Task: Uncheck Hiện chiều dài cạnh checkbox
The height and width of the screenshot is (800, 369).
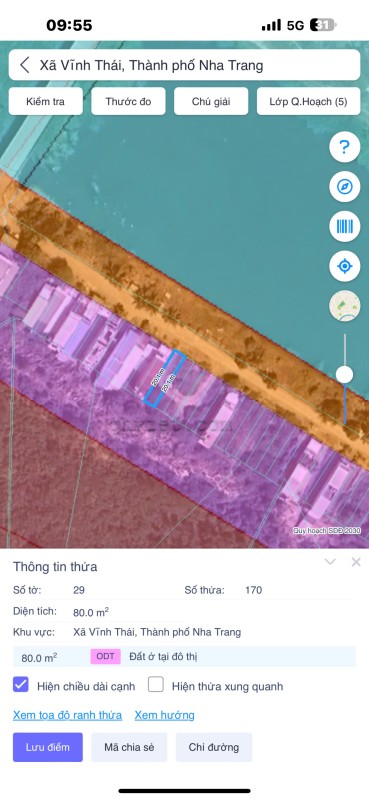Action: click(x=21, y=685)
